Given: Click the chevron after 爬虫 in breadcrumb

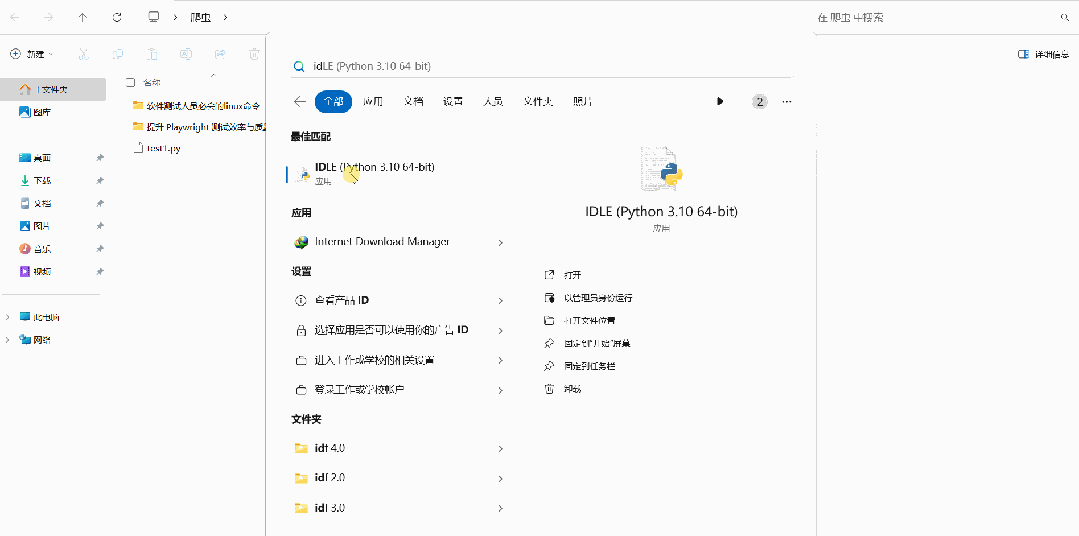Looking at the screenshot, I should tap(226, 17).
